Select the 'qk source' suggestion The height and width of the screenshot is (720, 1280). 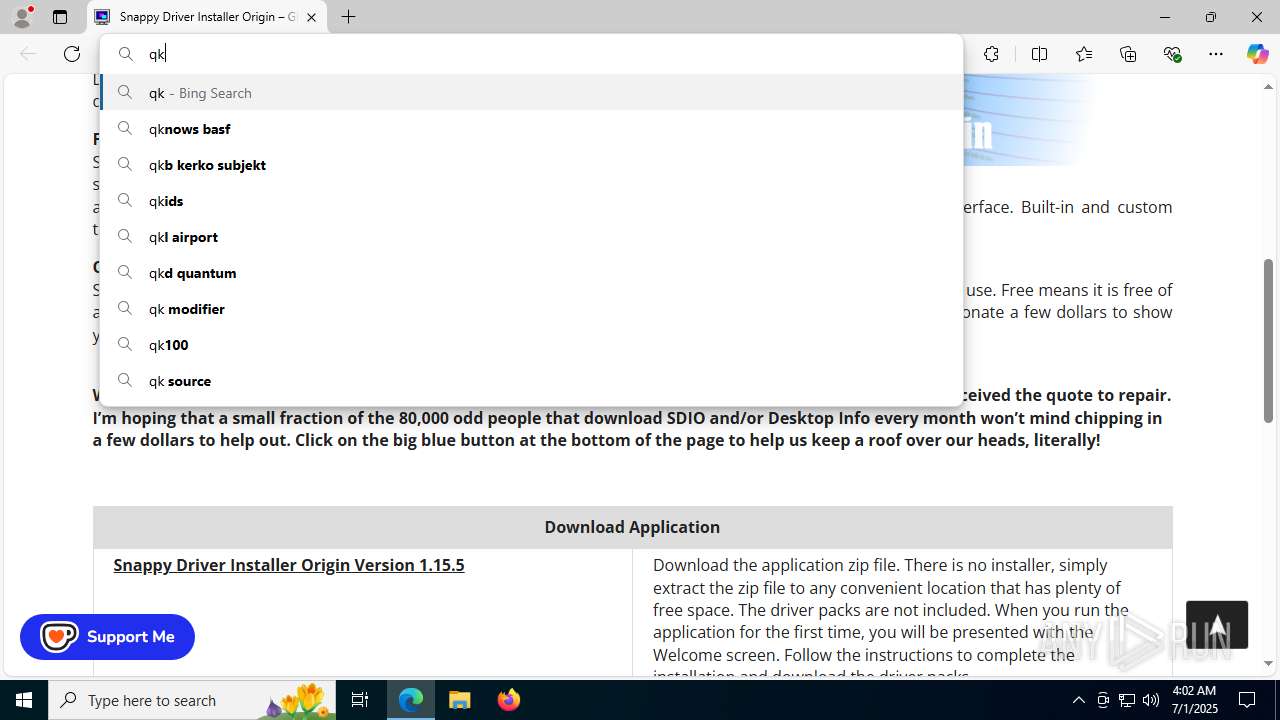point(531,381)
